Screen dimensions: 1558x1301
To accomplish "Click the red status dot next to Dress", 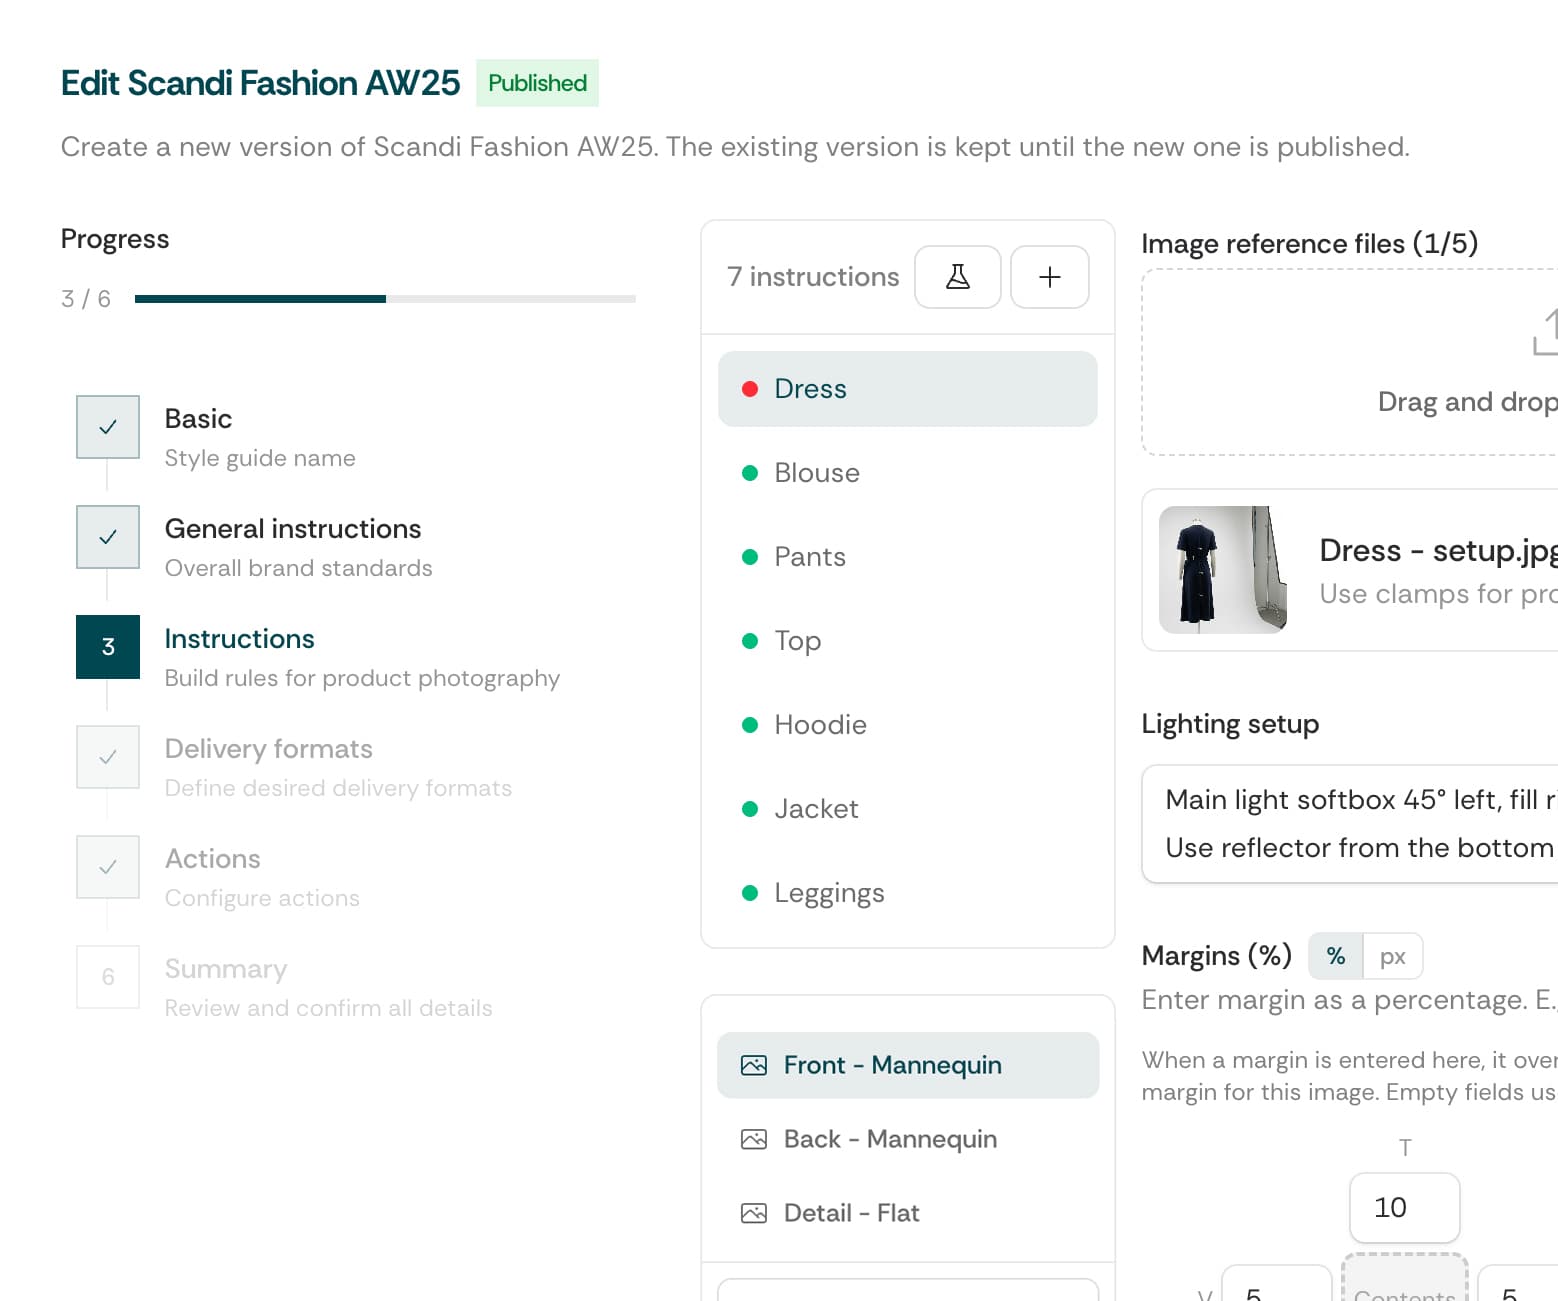I will click(x=751, y=388).
